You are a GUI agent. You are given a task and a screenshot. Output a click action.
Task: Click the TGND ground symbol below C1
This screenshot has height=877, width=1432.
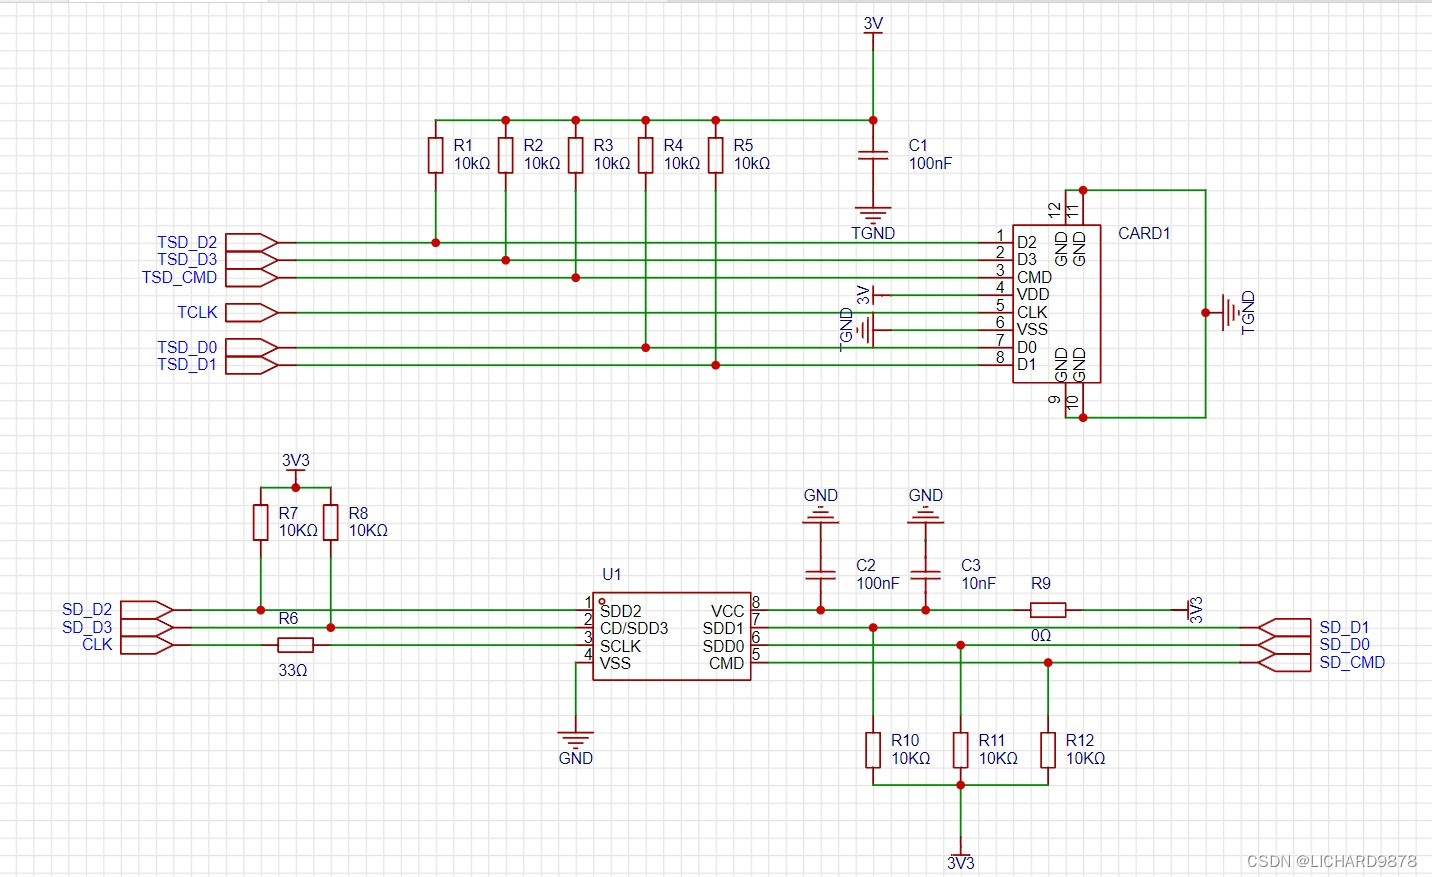[x=873, y=214]
